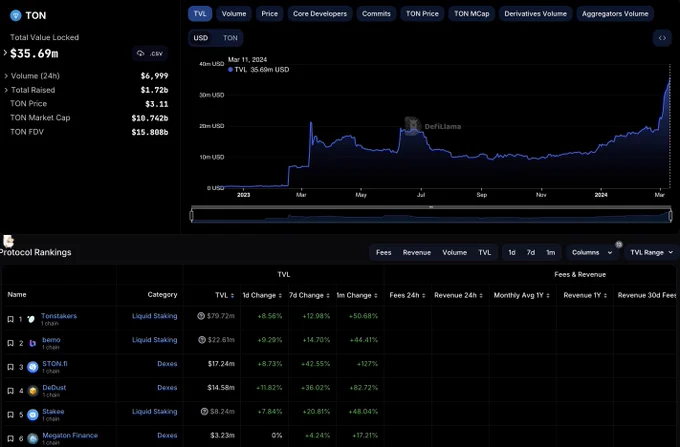Bookmark the Megaton Finance protocol row
The height and width of the screenshot is (447, 680).
tap(10, 438)
